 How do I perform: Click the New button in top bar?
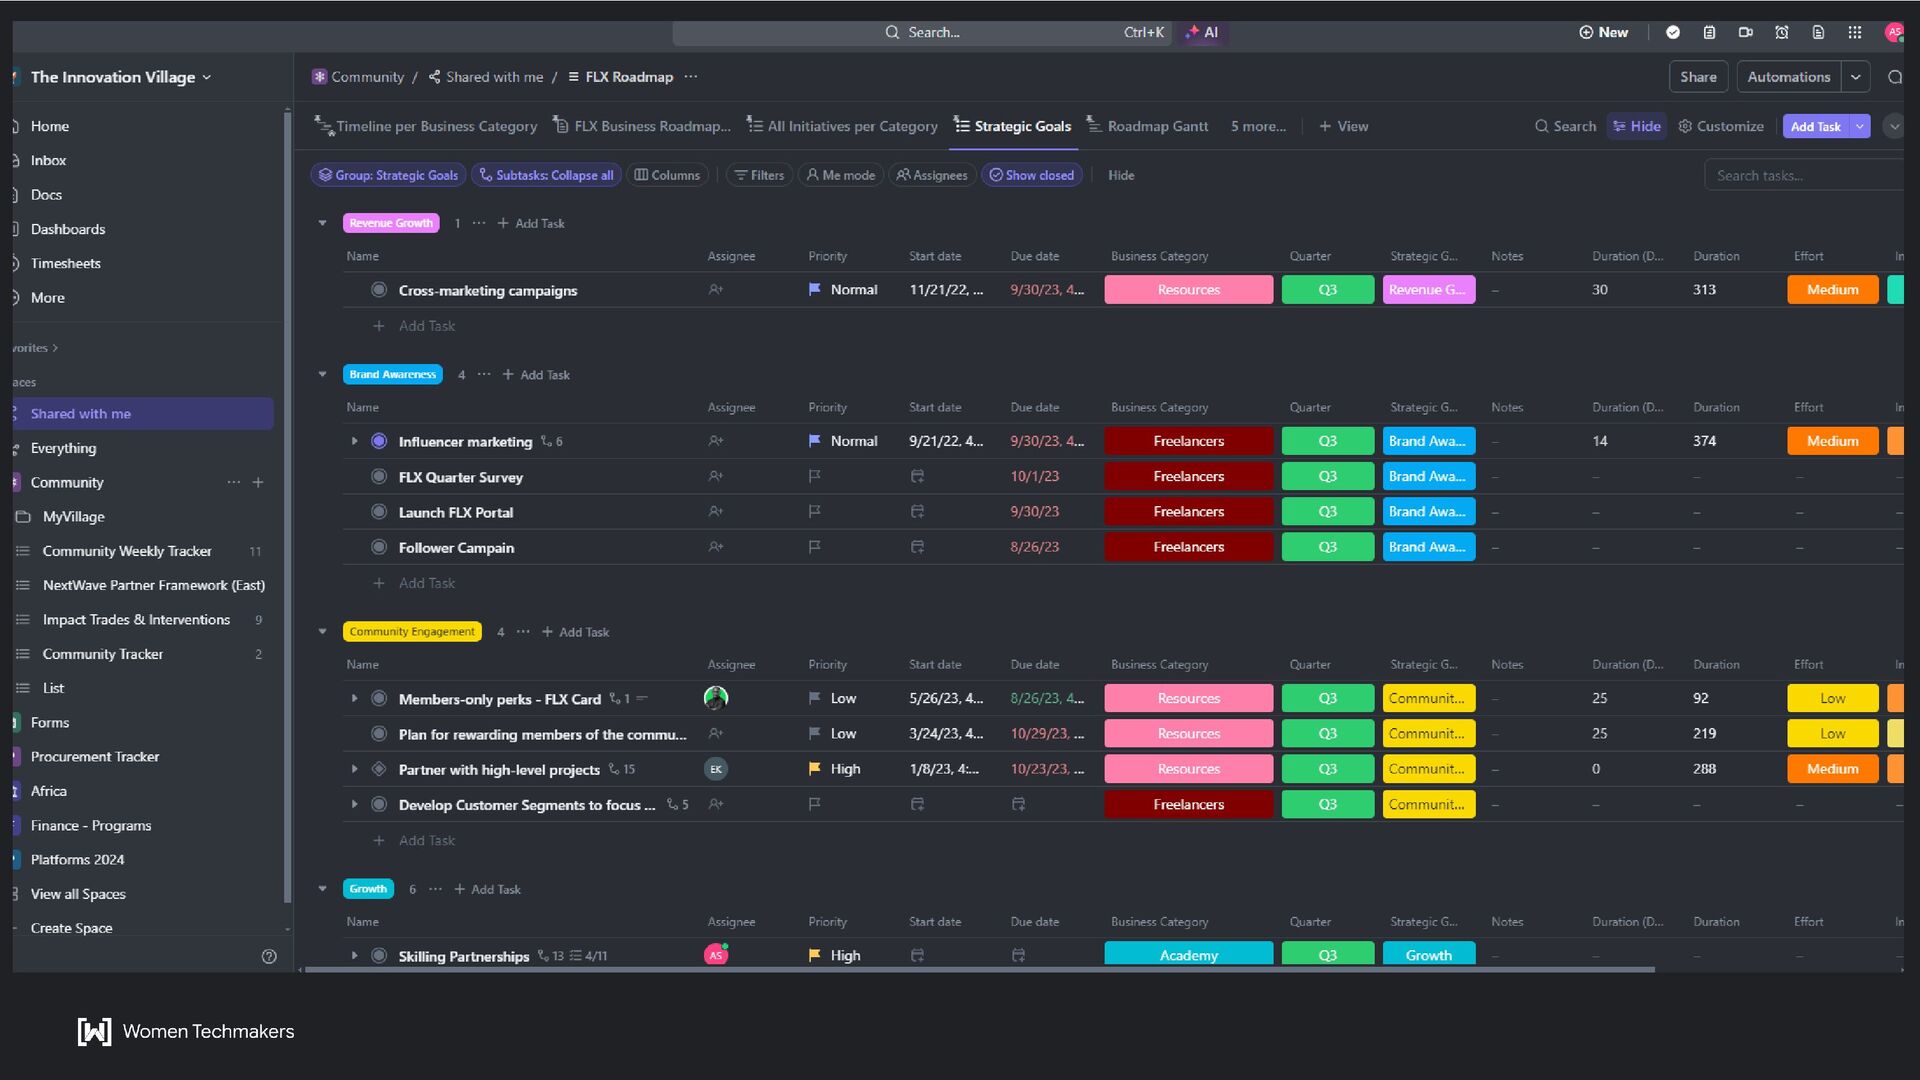[x=1603, y=32]
